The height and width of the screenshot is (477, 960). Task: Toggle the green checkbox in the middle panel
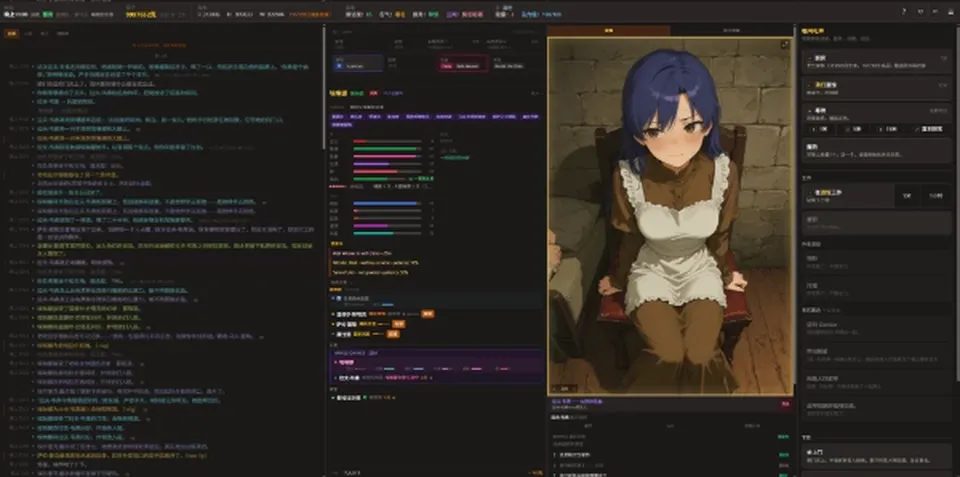366,397
